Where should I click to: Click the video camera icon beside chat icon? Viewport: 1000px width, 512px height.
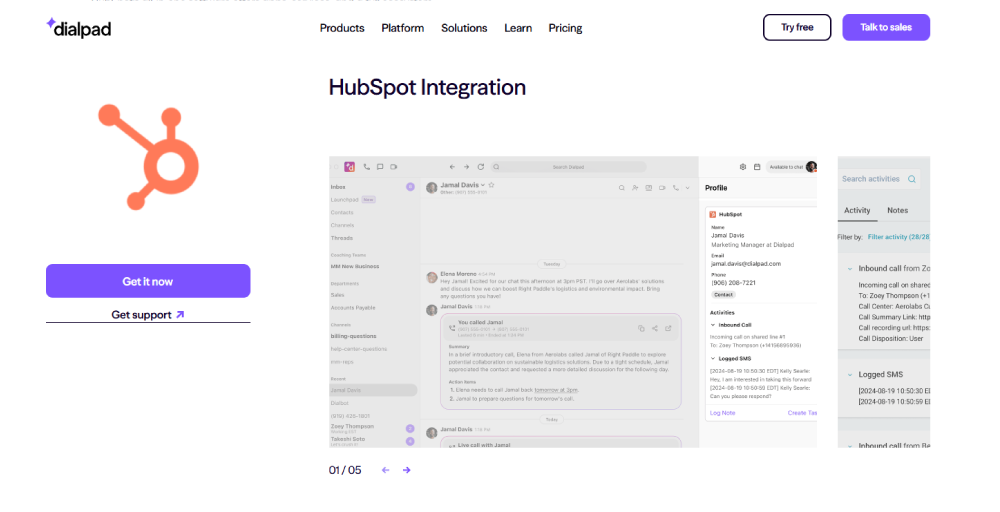pyautogui.click(x=393, y=167)
